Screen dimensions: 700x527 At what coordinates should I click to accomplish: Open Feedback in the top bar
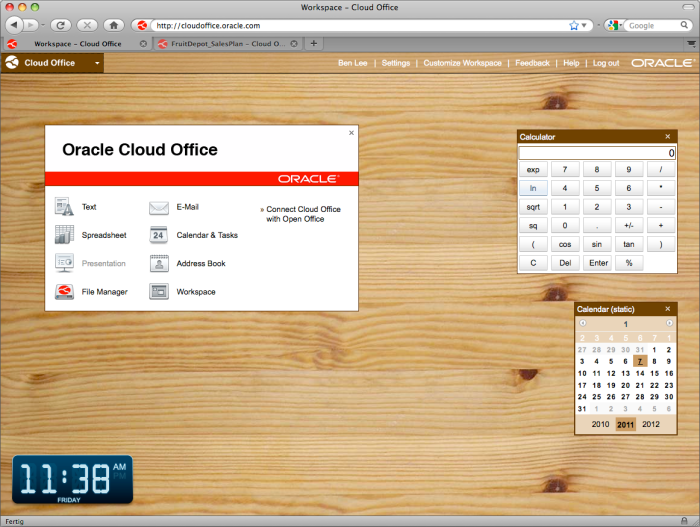pos(532,63)
